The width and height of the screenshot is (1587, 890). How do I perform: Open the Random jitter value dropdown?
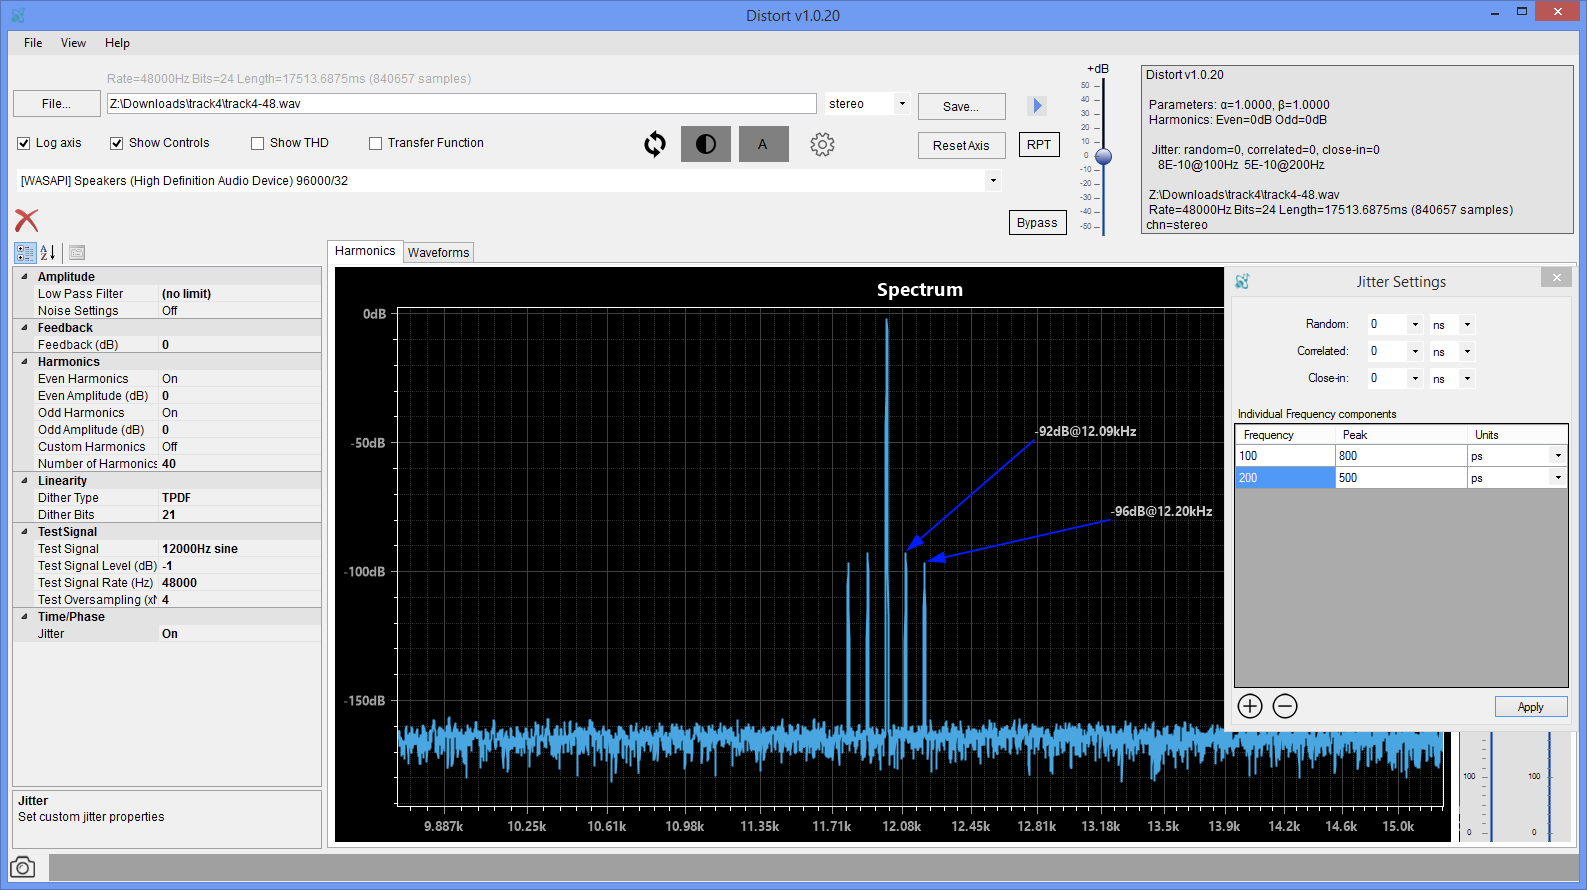pyautogui.click(x=1414, y=325)
